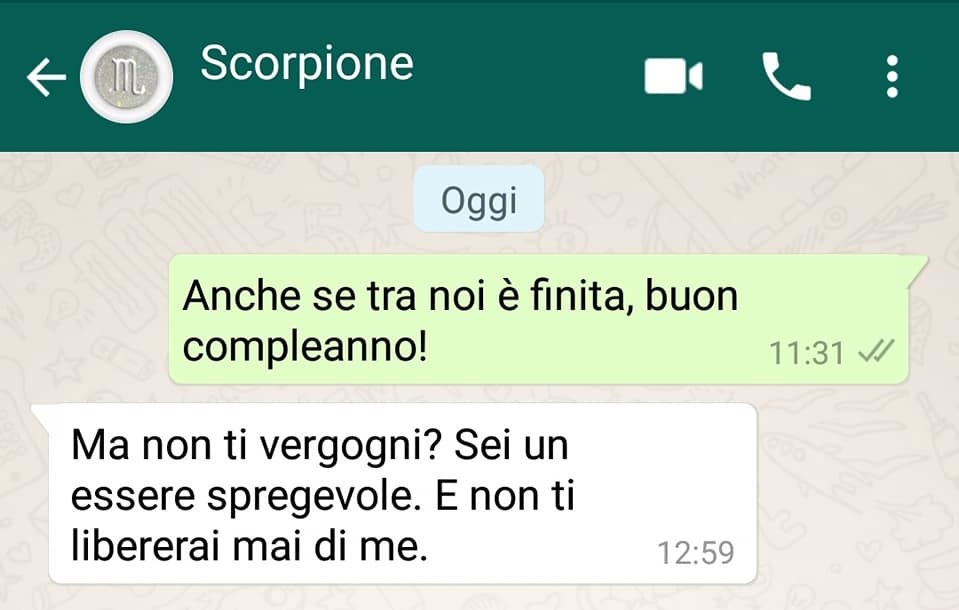
Task: Open contact info via Scorpione name
Action: [307, 63]
